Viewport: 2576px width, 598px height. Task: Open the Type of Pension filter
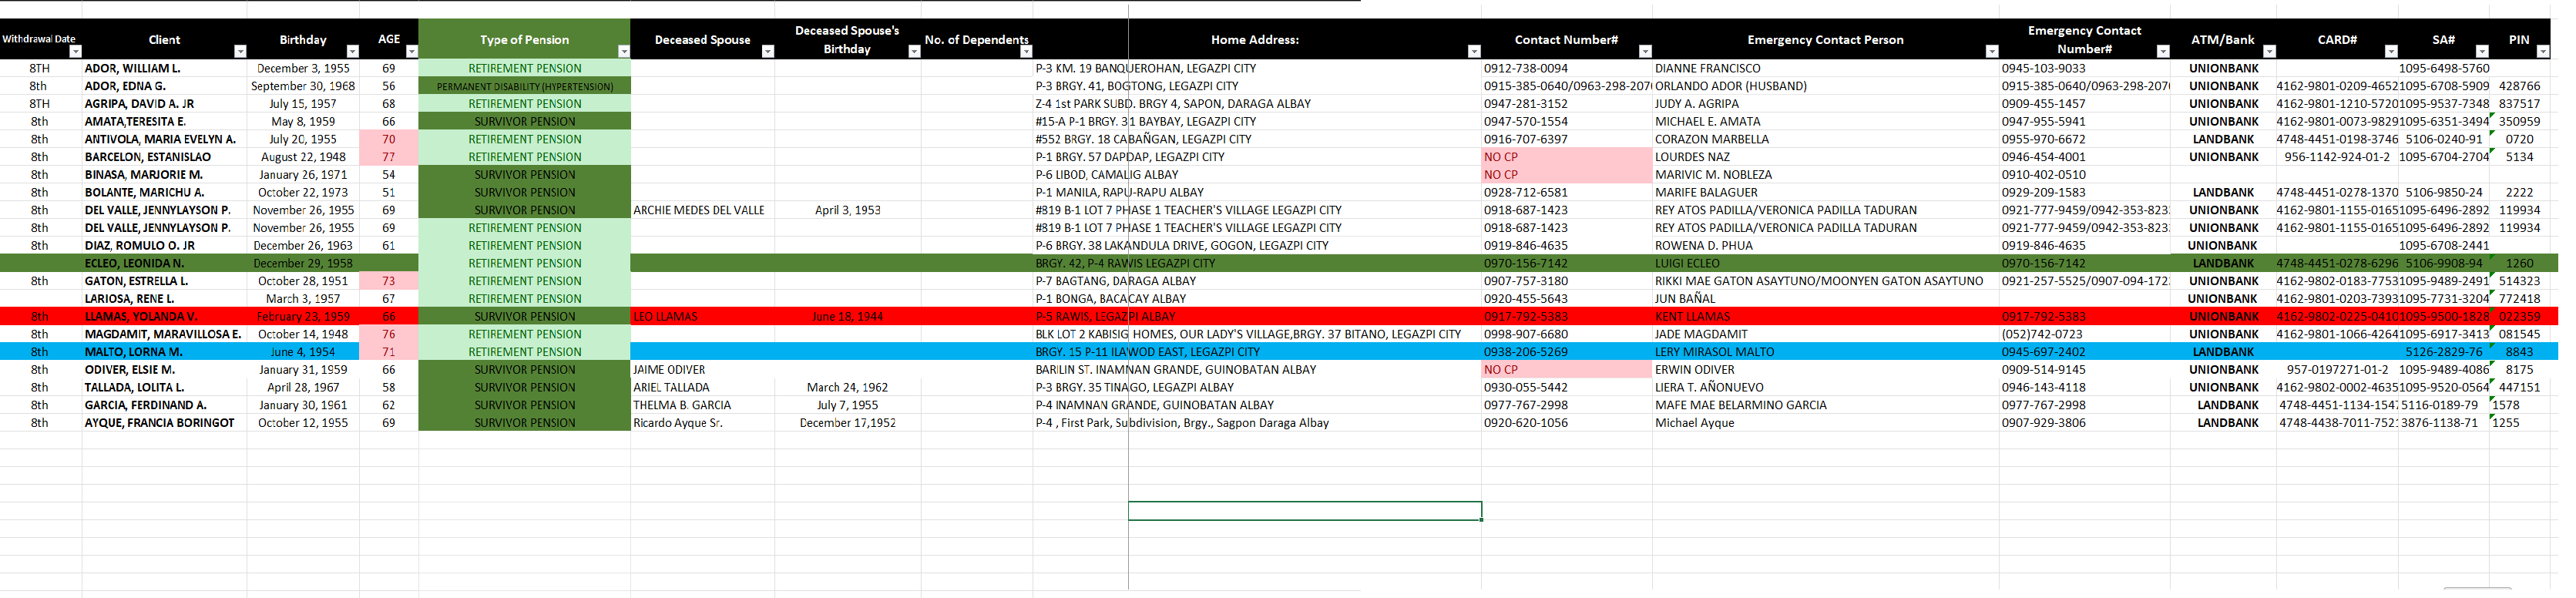(623, 51)
